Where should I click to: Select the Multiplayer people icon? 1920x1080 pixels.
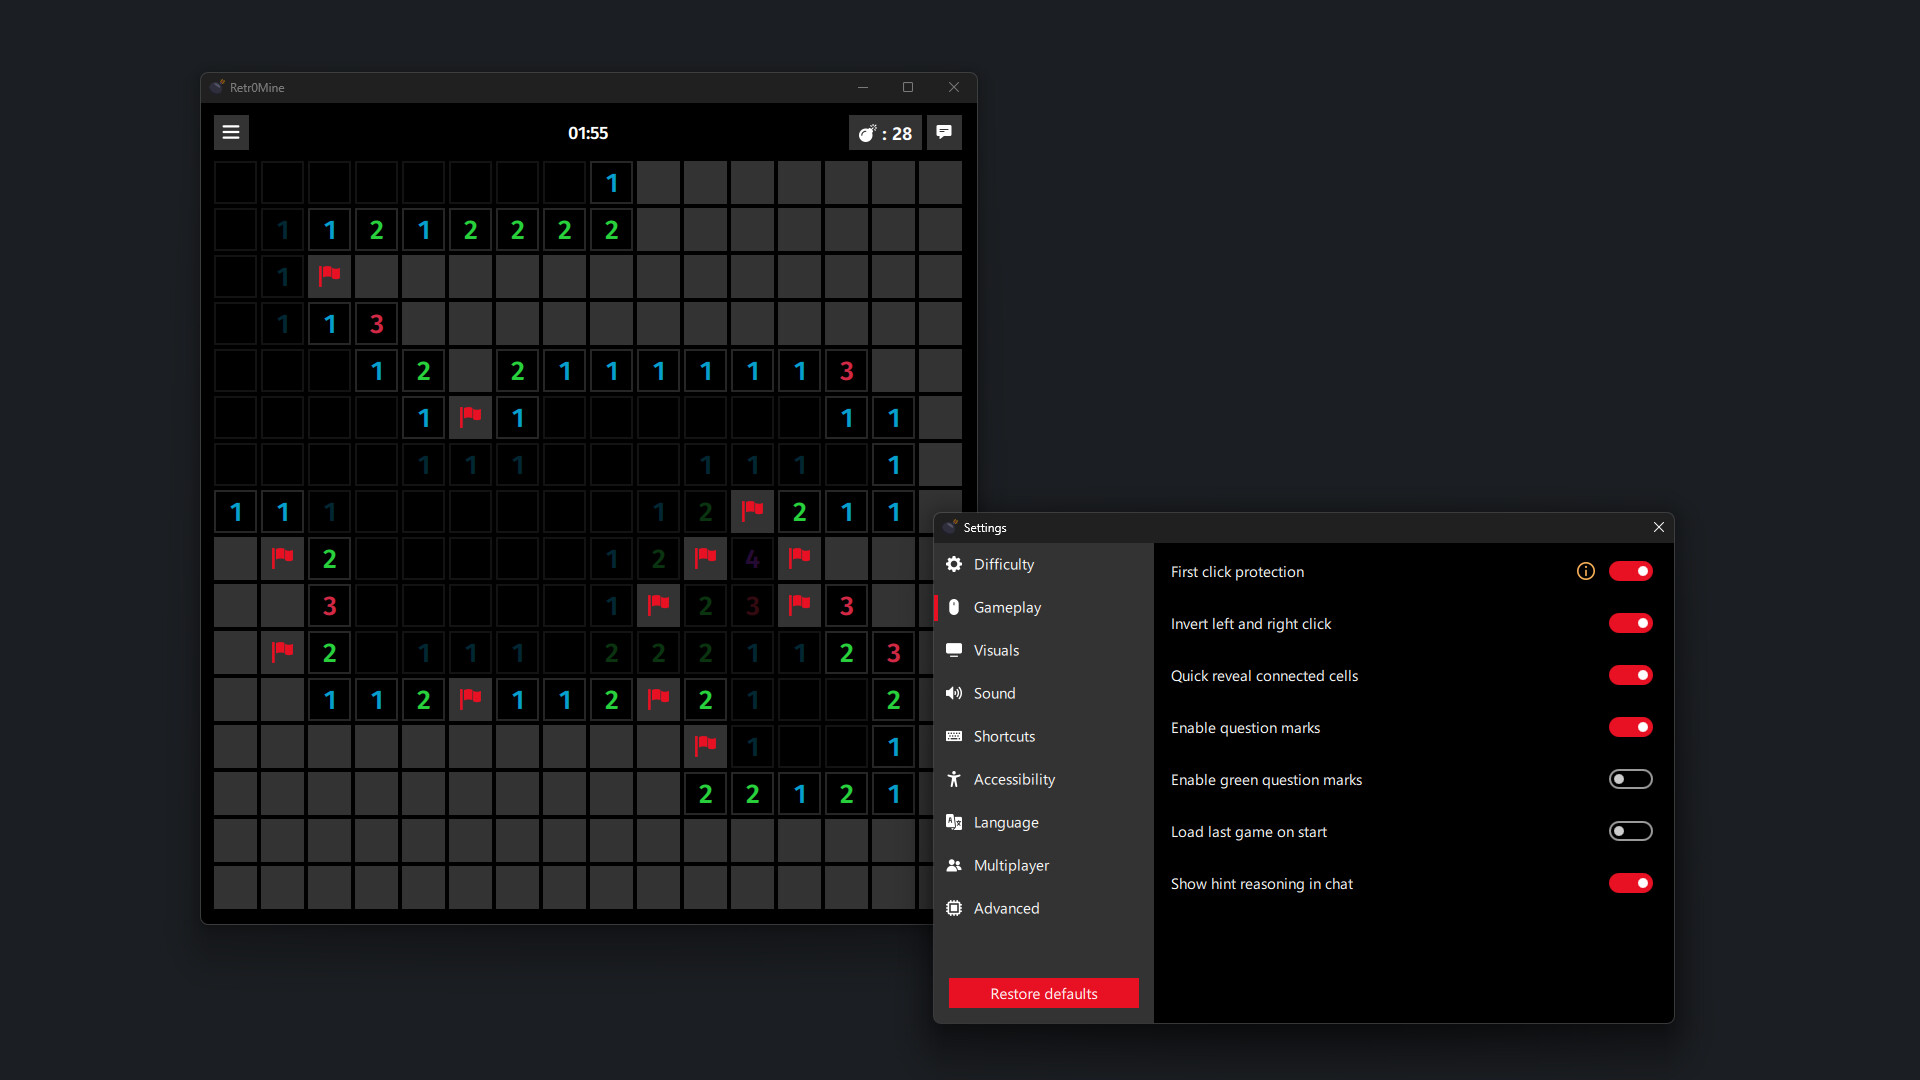(x=955, y=865)
